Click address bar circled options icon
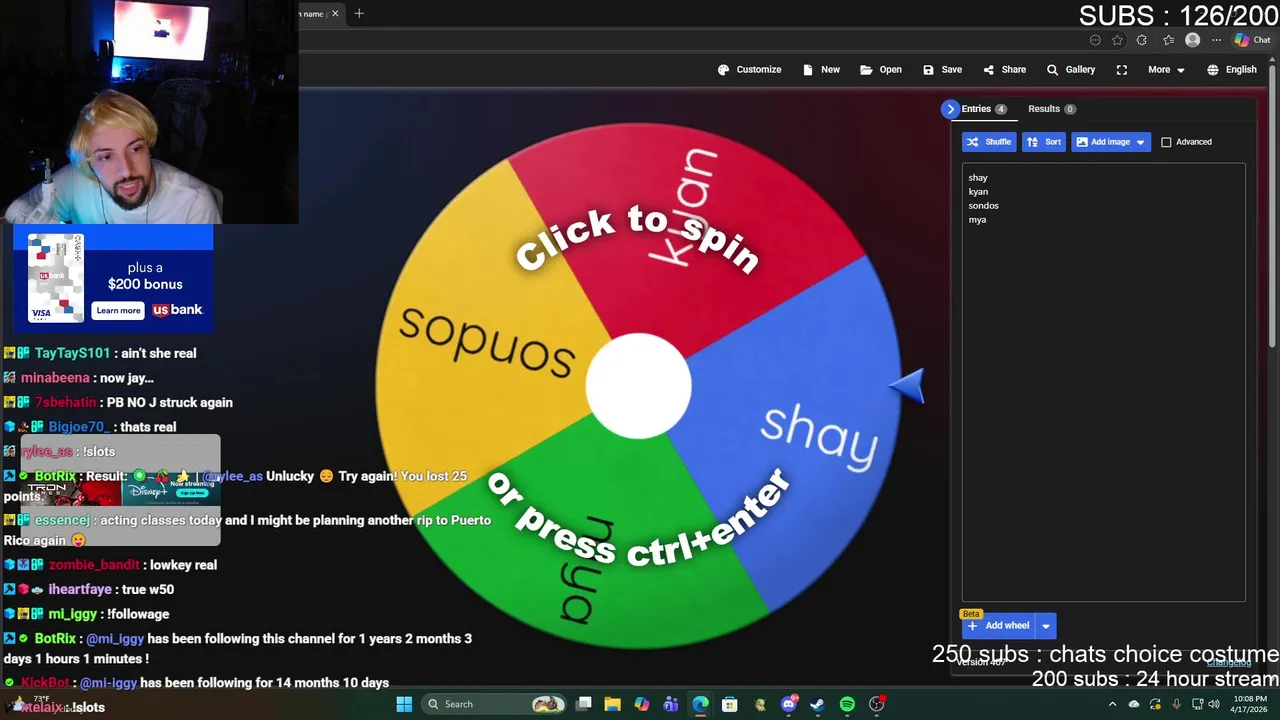 pyautogui.click(x=1095, y=40)
